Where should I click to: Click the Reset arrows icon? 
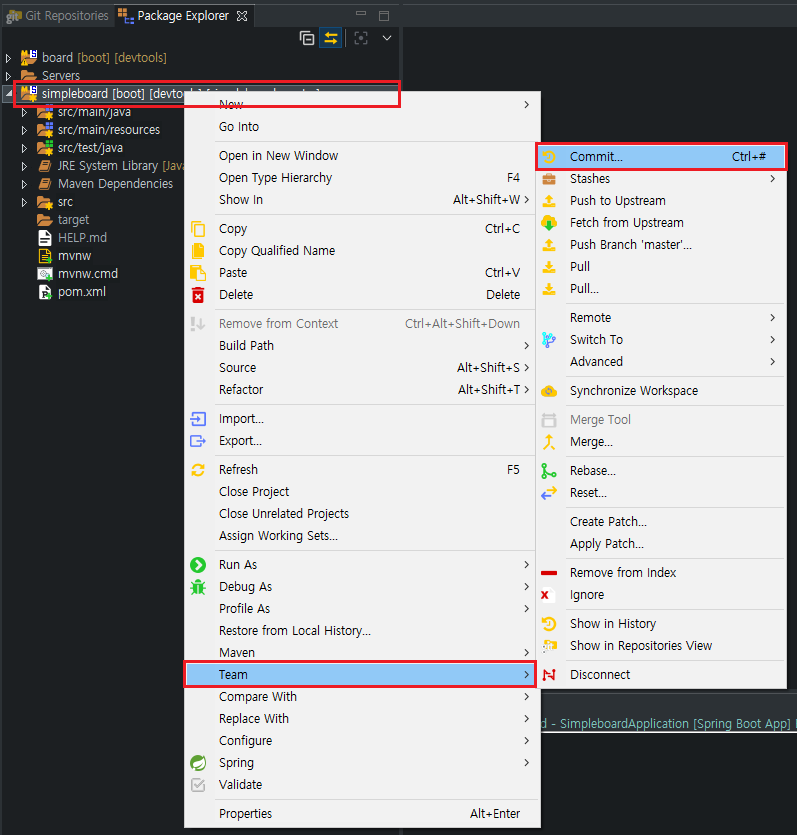tap(549, 493)
